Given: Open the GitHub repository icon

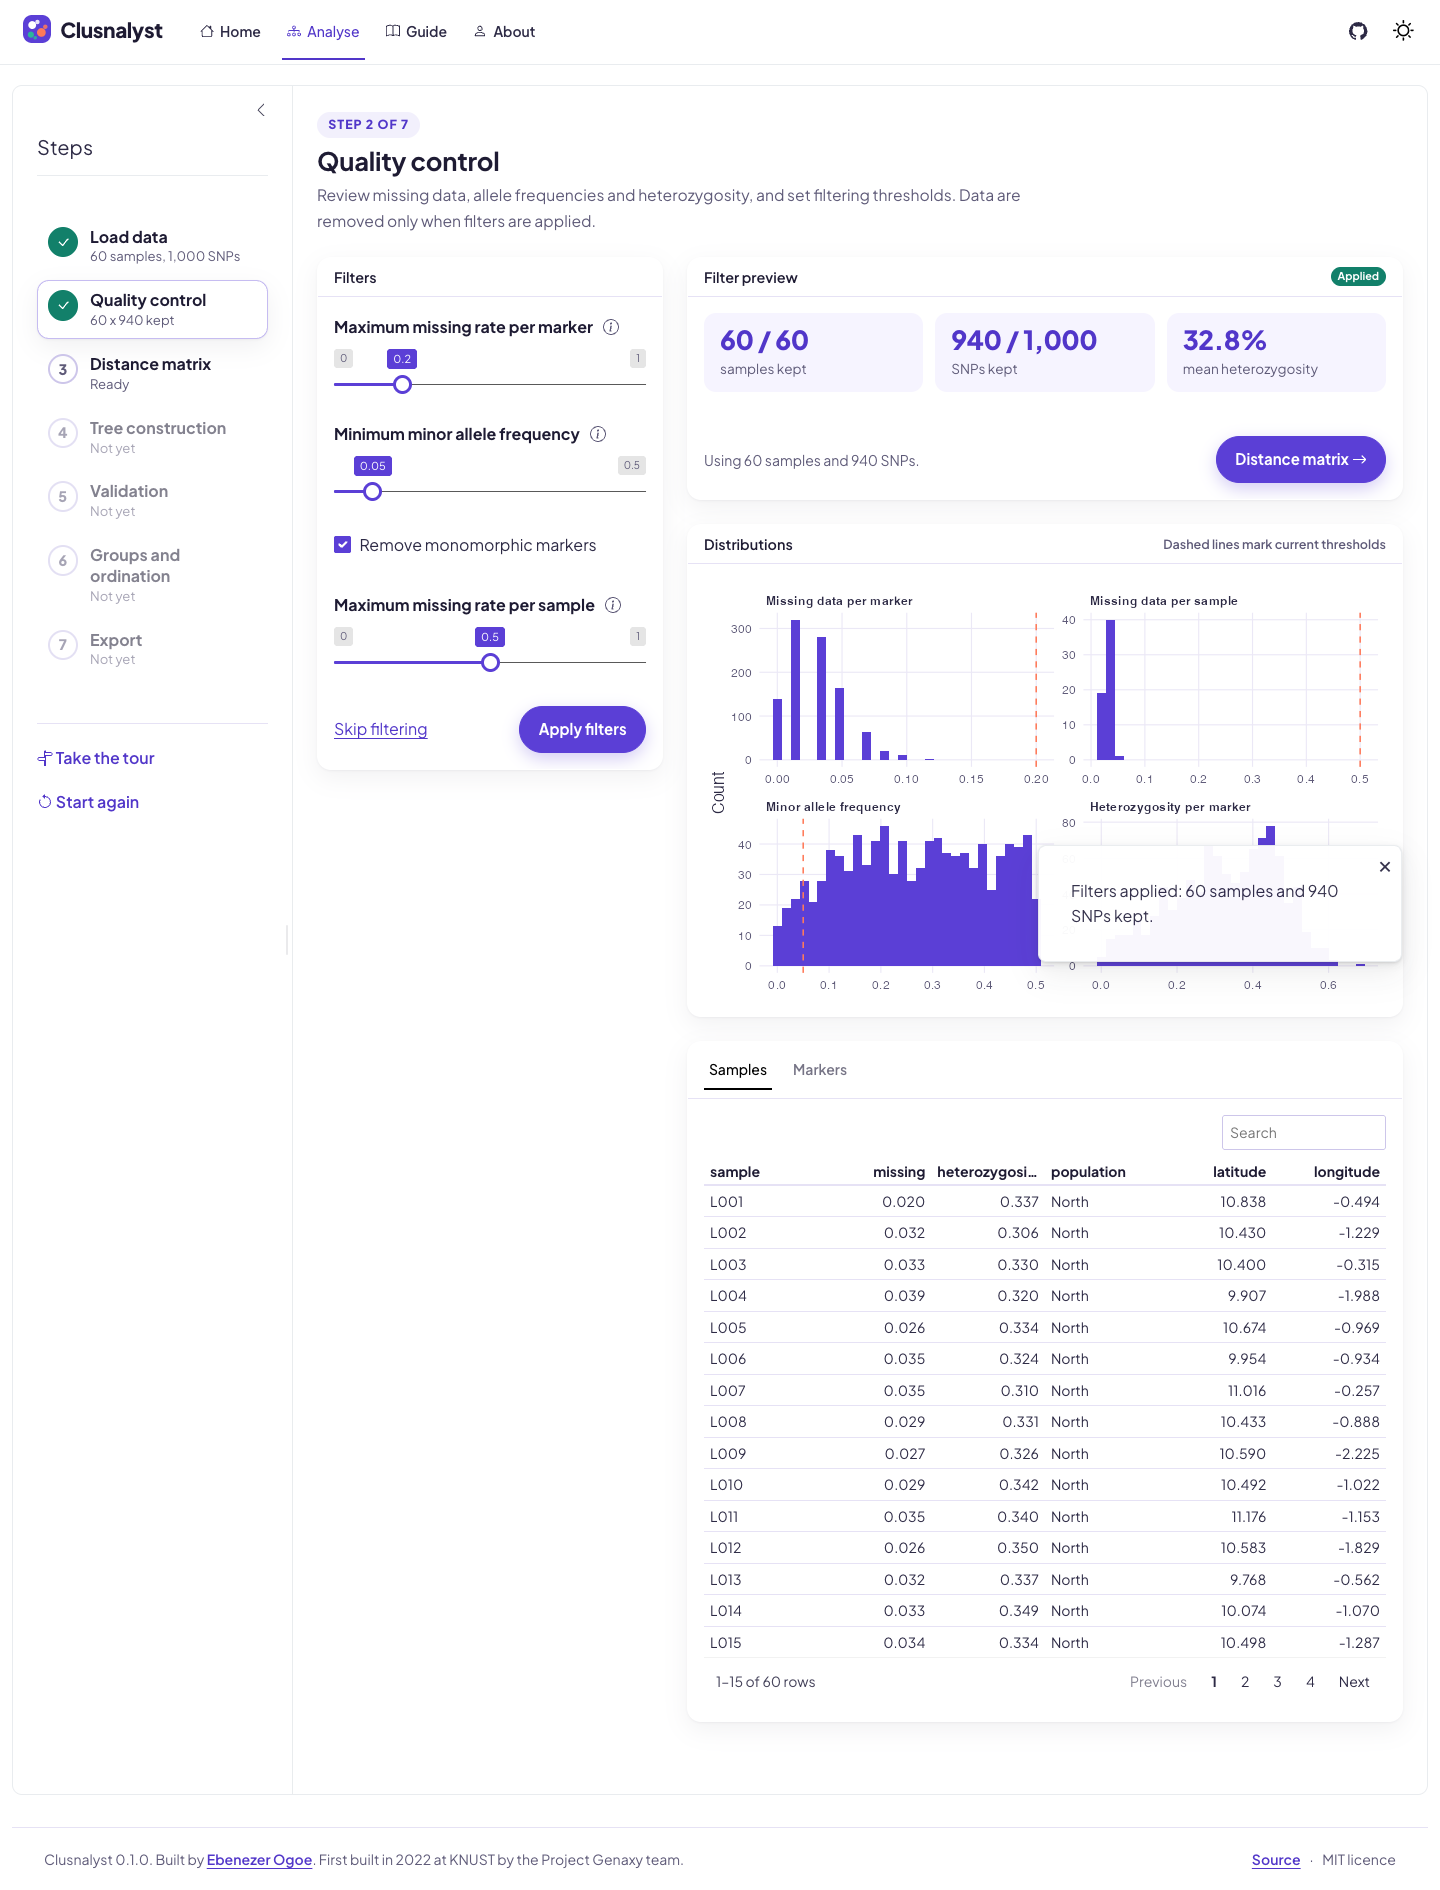Looking at the screenshot, I should (1358, 31).
